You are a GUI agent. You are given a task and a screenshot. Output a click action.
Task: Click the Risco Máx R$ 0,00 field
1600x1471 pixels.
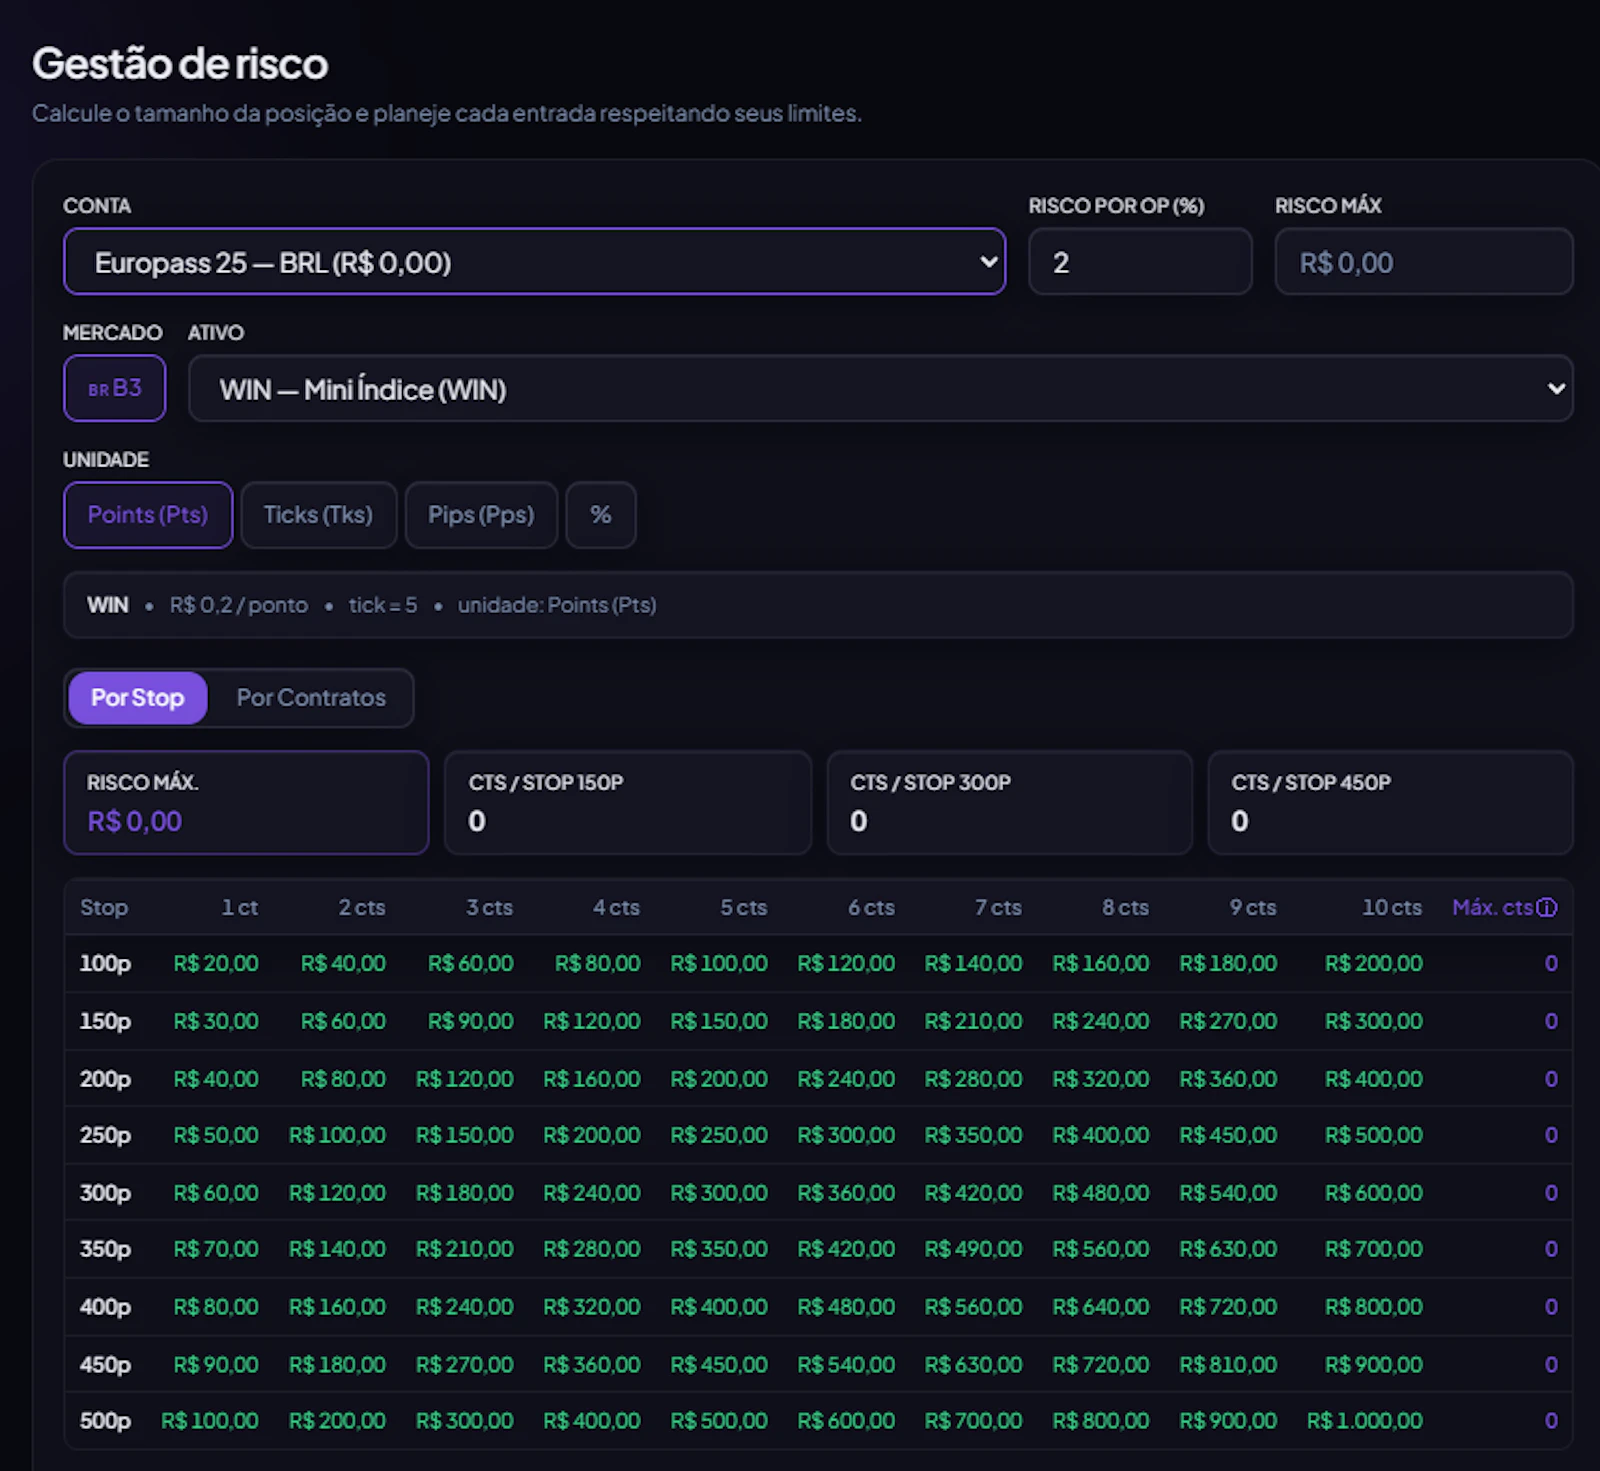pos(1424,262)
